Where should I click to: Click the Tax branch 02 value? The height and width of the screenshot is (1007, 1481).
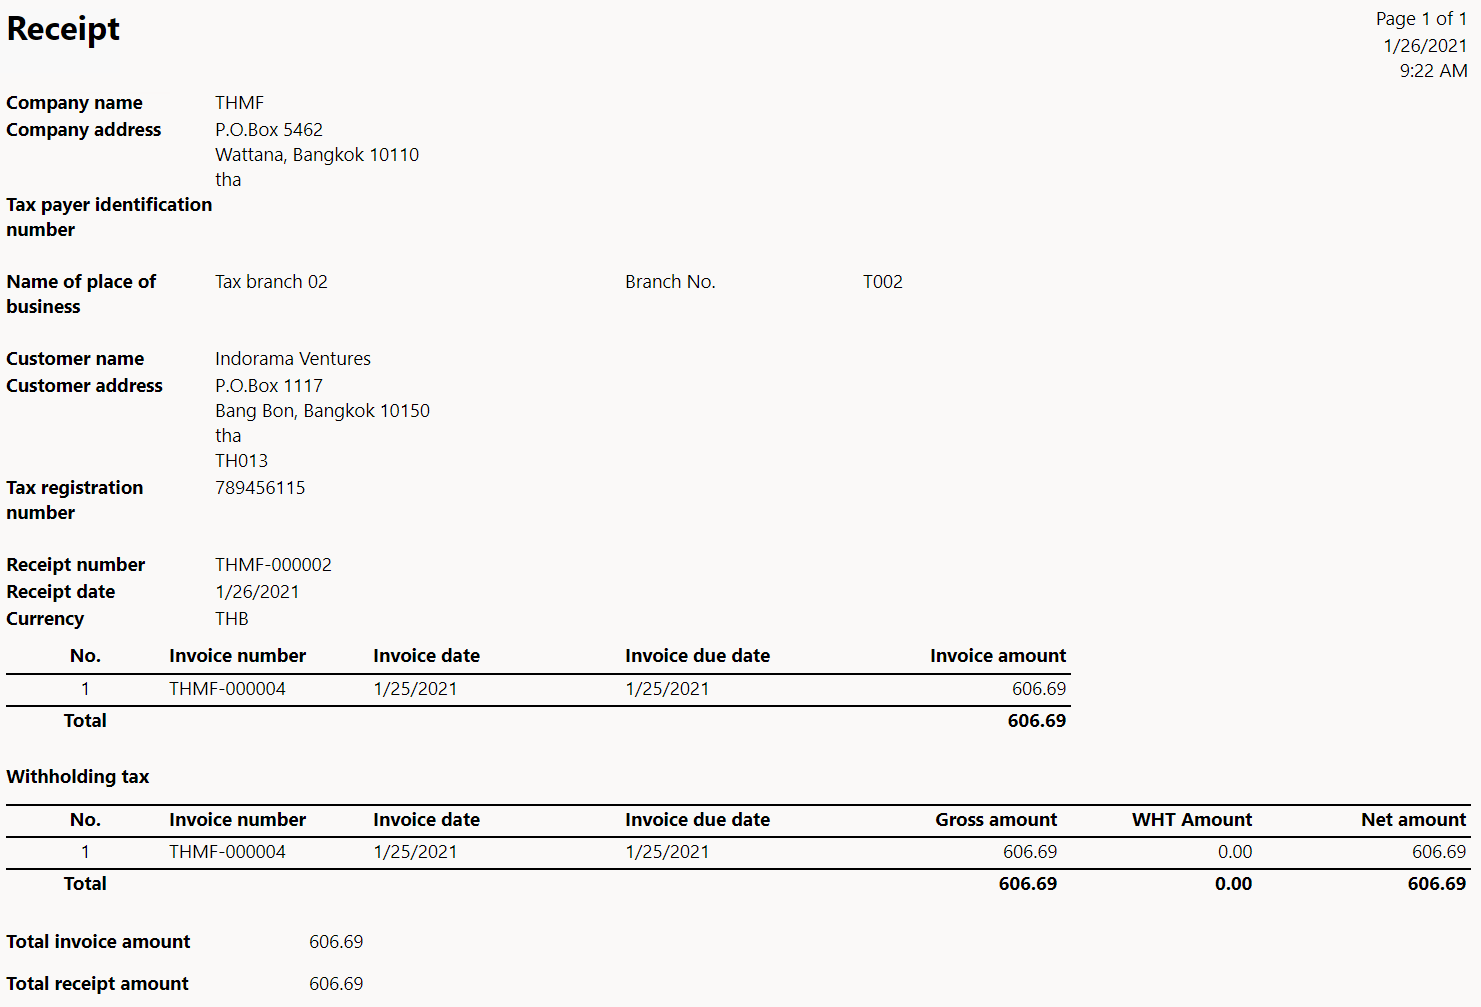pos(271,282)
